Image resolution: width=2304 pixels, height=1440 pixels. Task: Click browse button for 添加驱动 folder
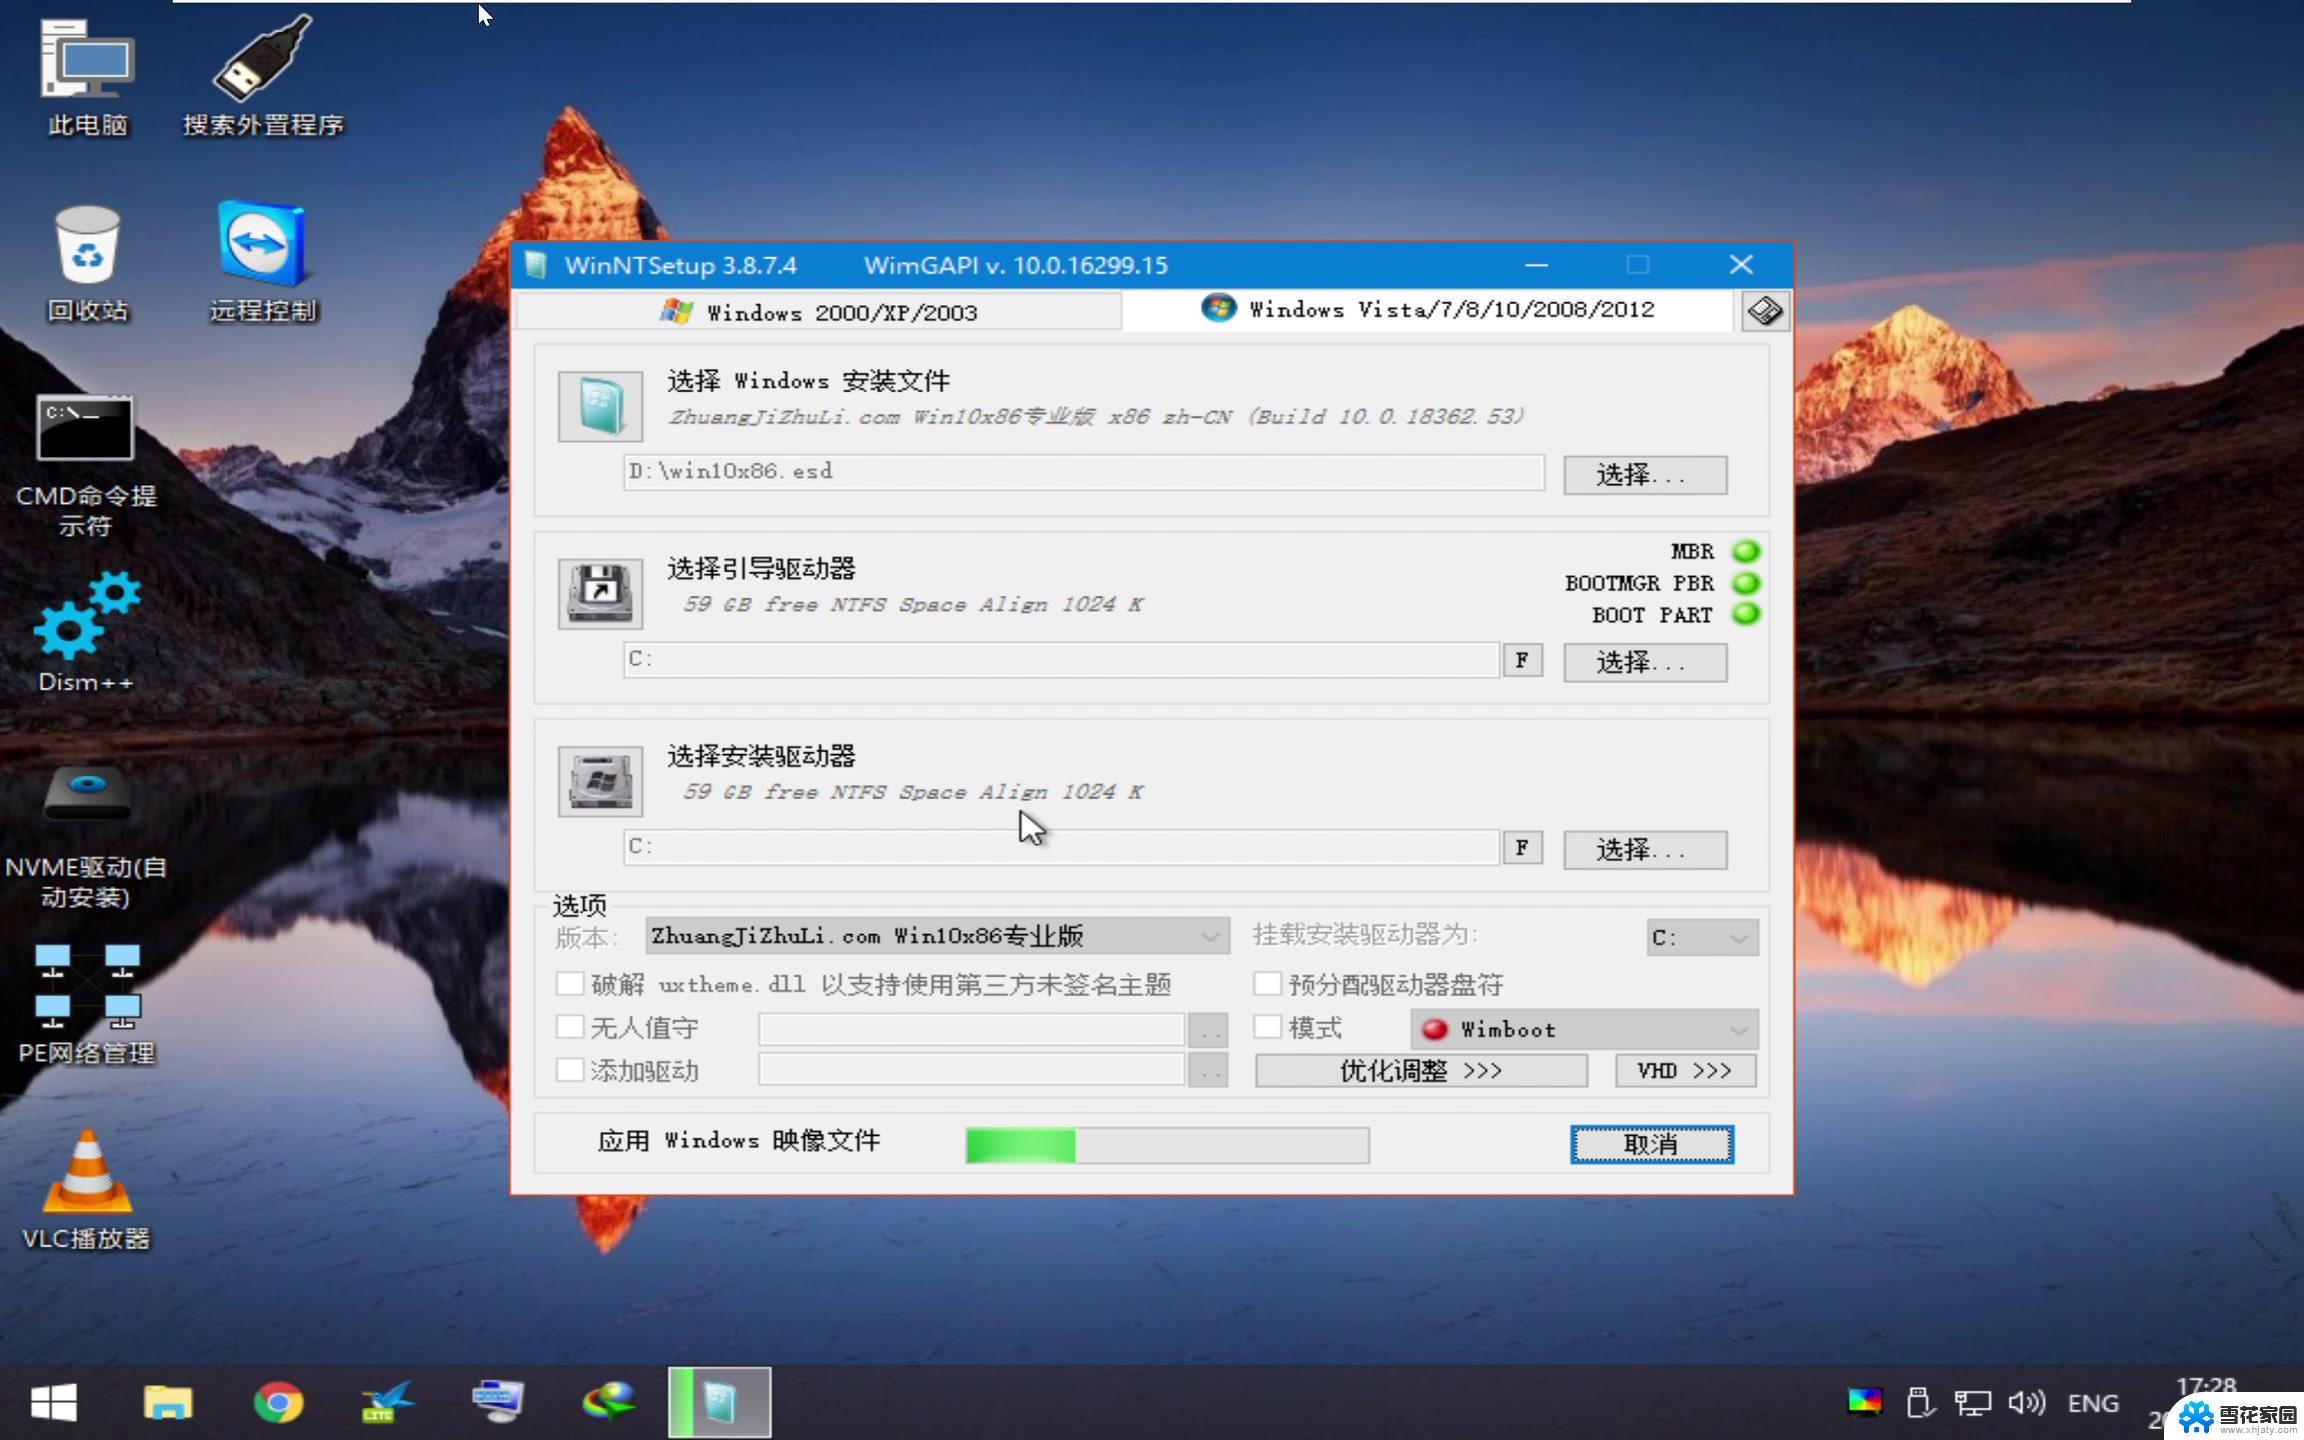(1208, 1071)
